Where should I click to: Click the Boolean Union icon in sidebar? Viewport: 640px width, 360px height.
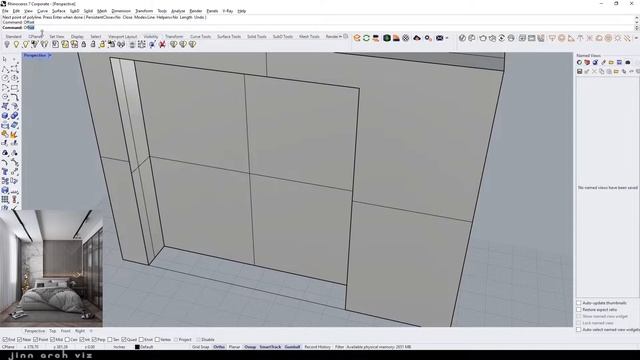click(14, 116)
